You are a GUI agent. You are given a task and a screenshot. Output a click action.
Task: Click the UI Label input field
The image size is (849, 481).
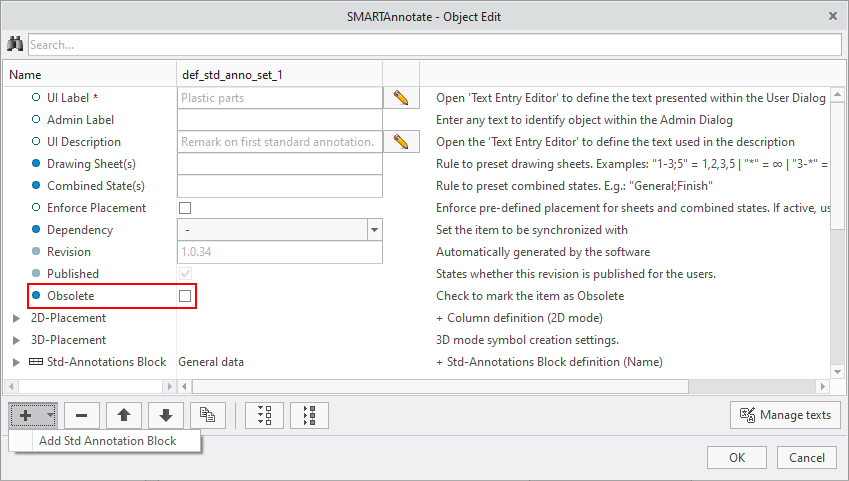coord(280,98)
